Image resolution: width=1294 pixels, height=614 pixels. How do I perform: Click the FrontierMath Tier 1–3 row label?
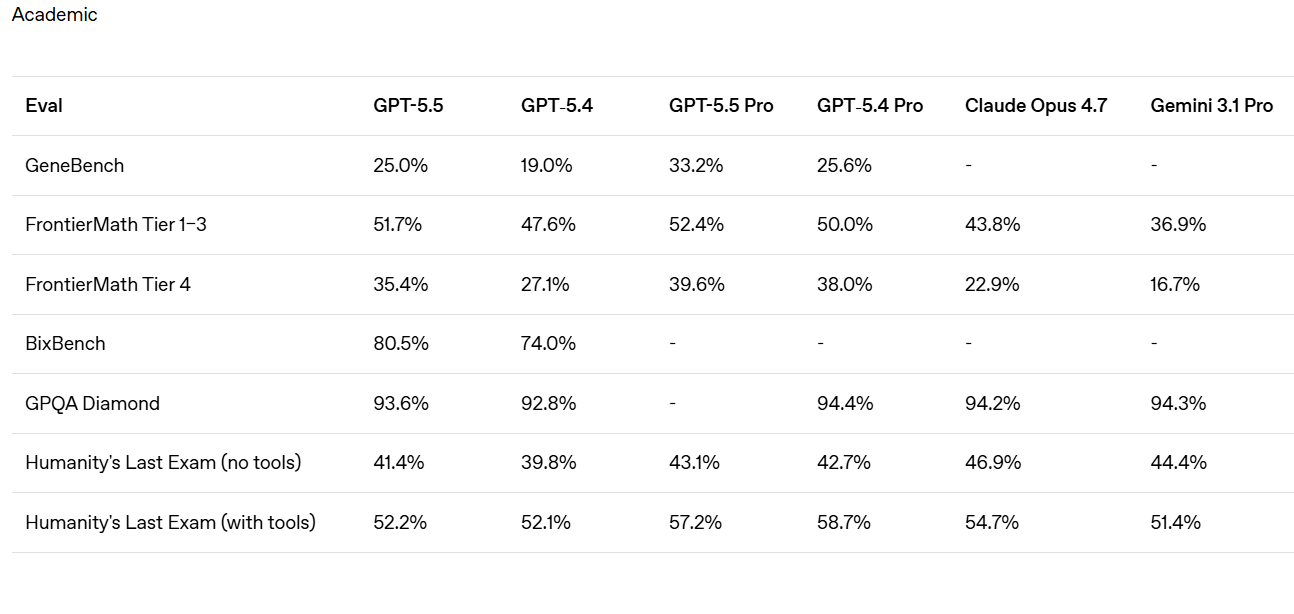(116, 225)
